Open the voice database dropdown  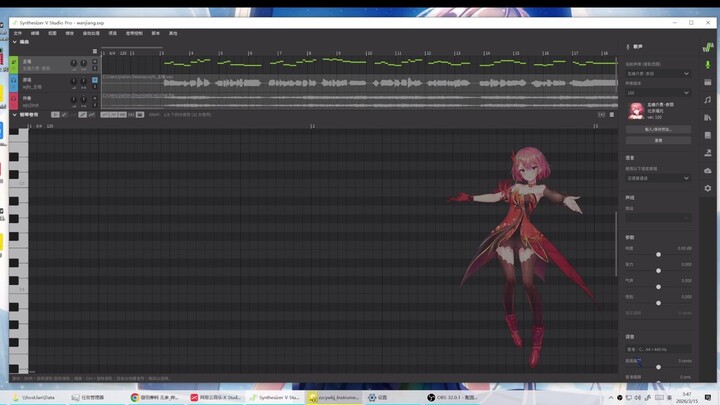(658, 73)
